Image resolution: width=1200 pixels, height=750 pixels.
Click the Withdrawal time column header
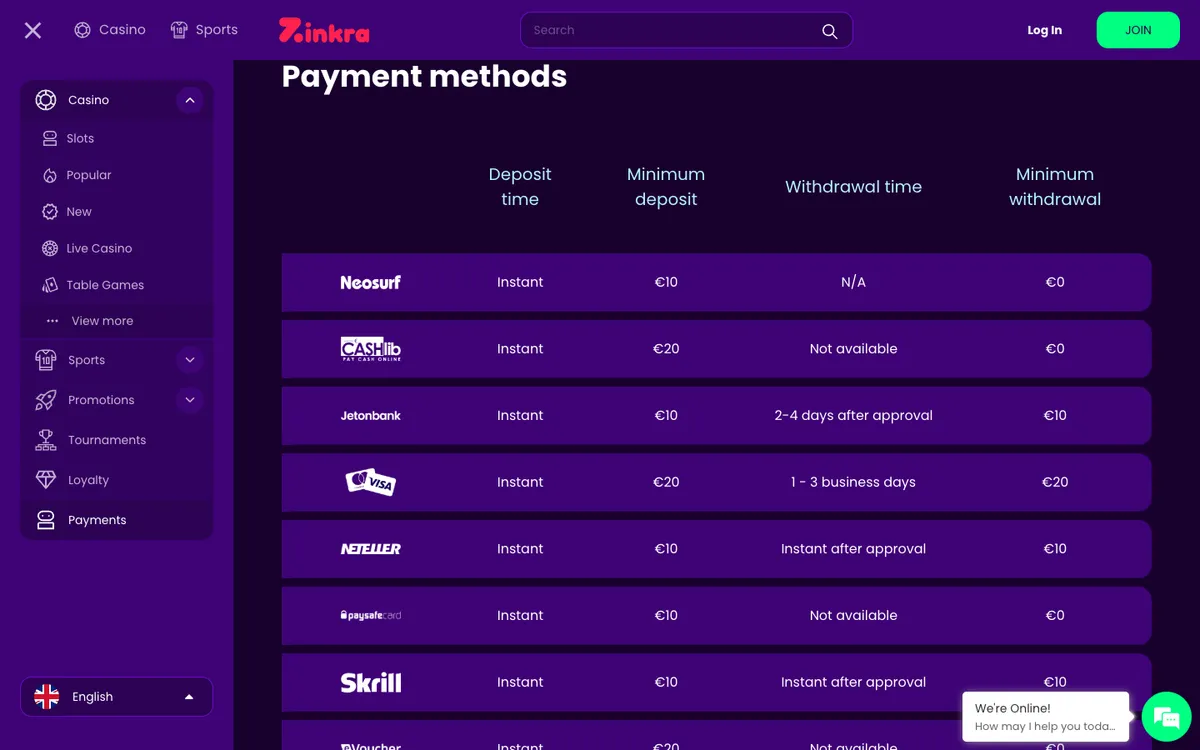click(x=854, y=187)
